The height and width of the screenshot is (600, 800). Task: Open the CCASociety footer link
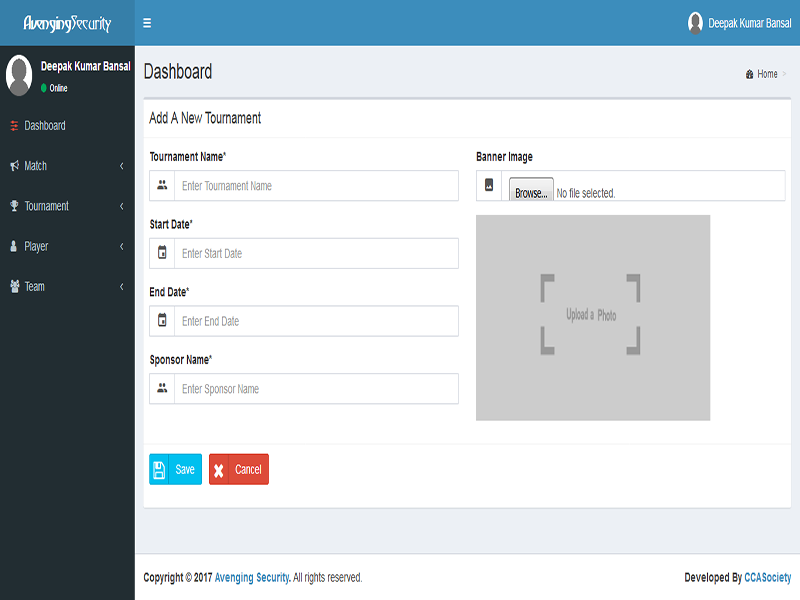(767, 578)
